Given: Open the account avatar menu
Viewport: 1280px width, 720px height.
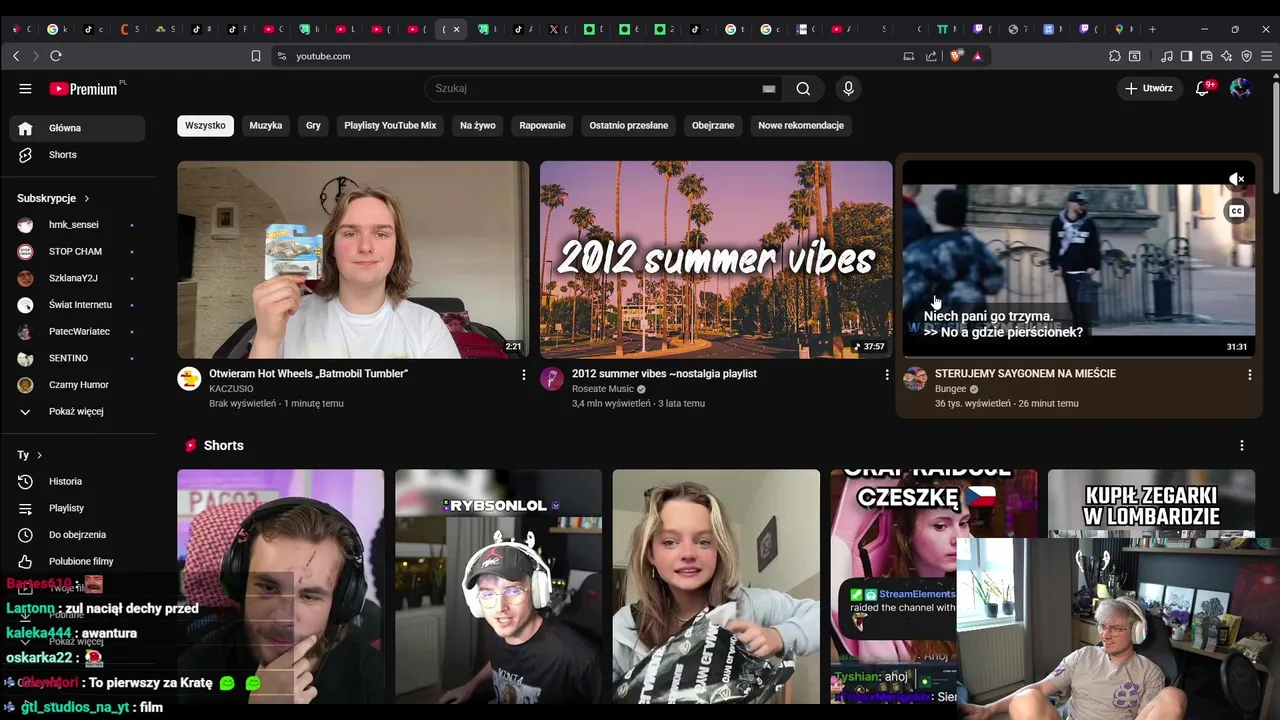Looking at the screenshot, I should 1241,89.
